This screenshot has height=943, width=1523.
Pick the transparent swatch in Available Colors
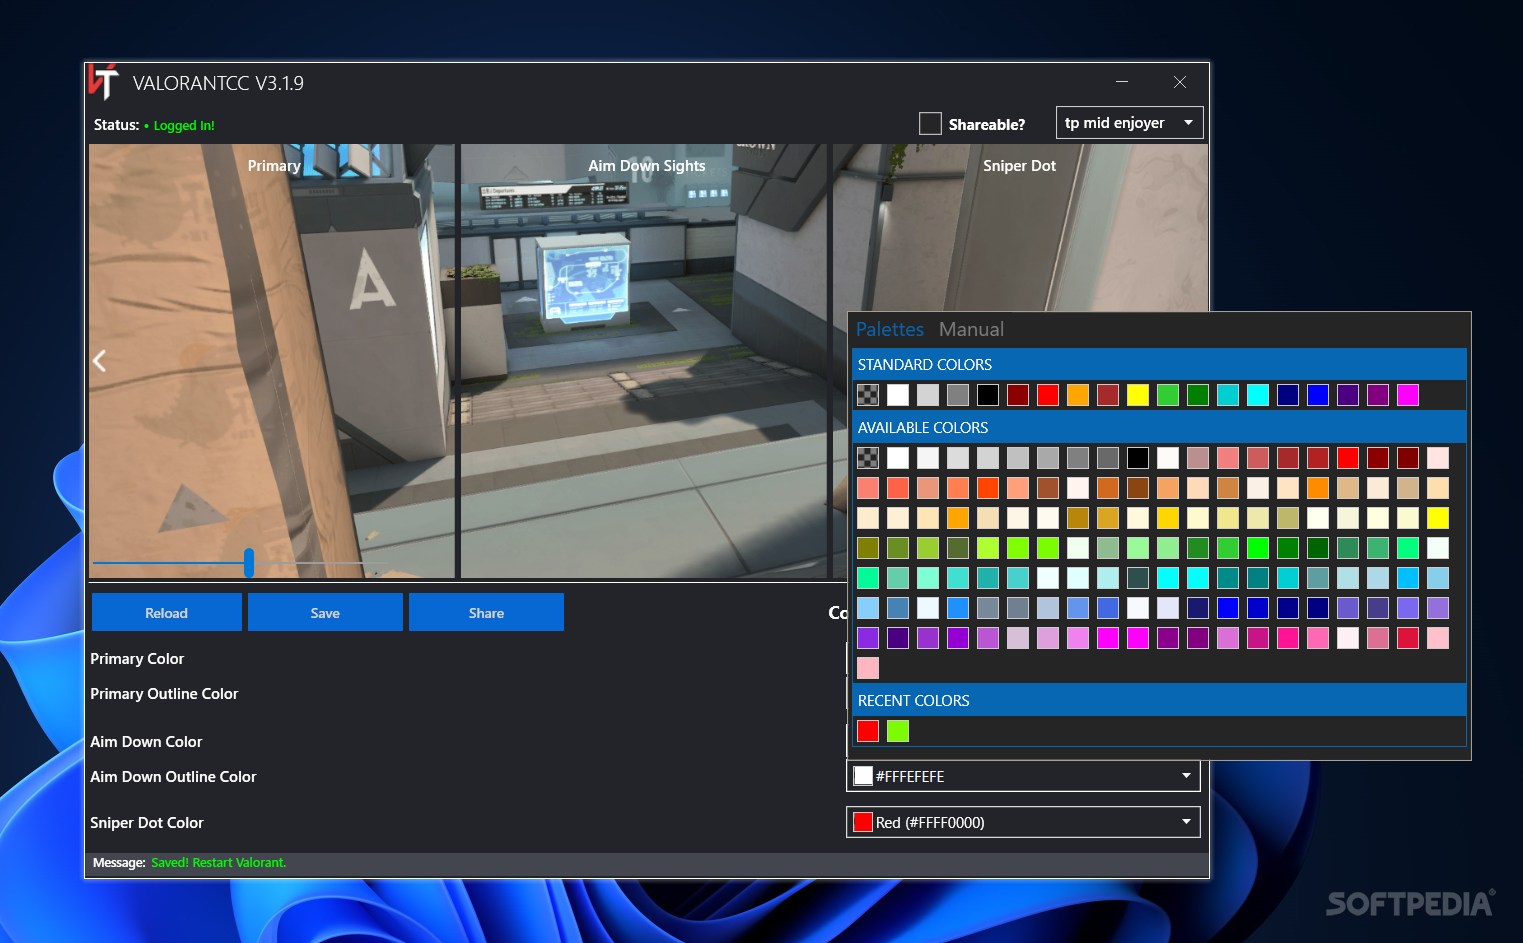[x=868, y=458]
